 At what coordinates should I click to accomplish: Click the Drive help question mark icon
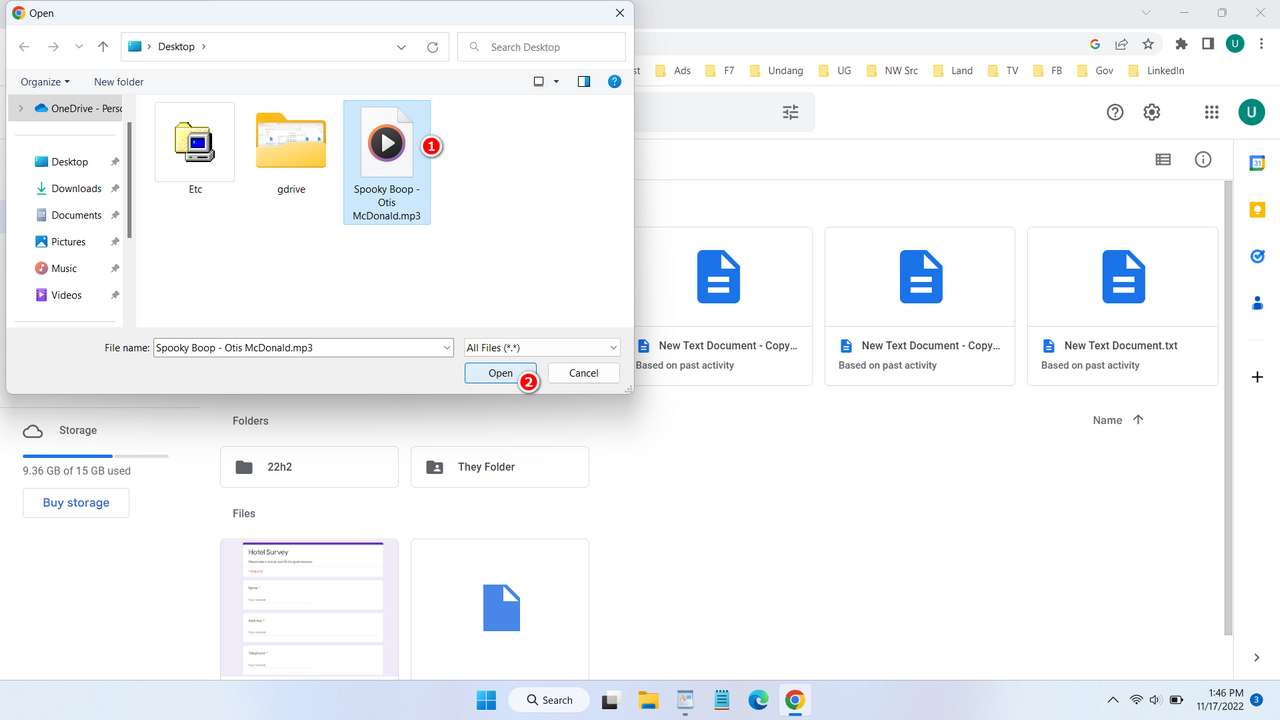(x=1114, y=112)
